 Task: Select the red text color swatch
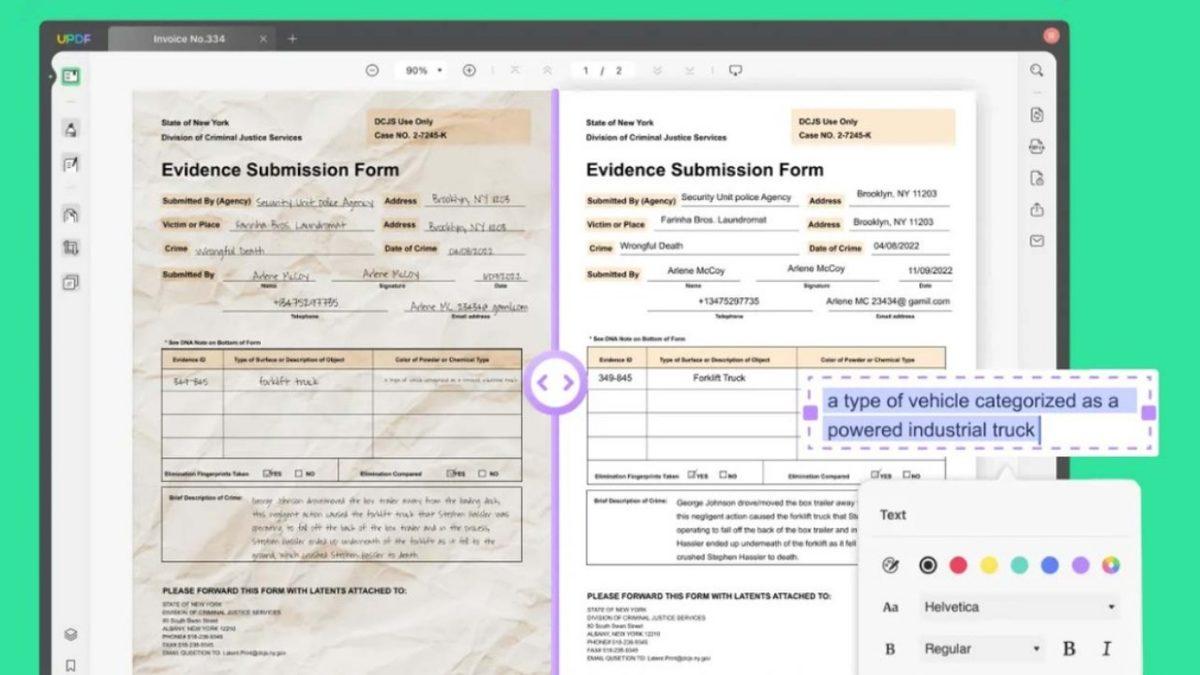[958, 564]
